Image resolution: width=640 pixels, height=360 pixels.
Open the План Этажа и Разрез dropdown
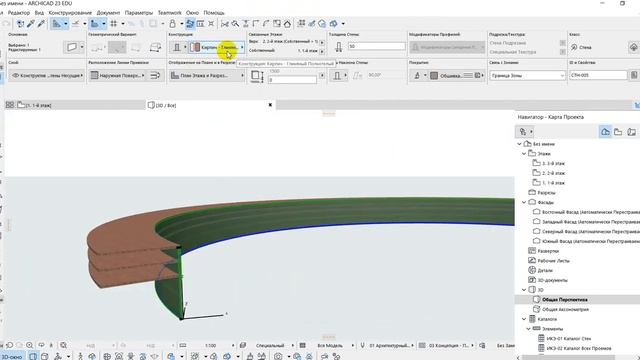click(207, 76)
